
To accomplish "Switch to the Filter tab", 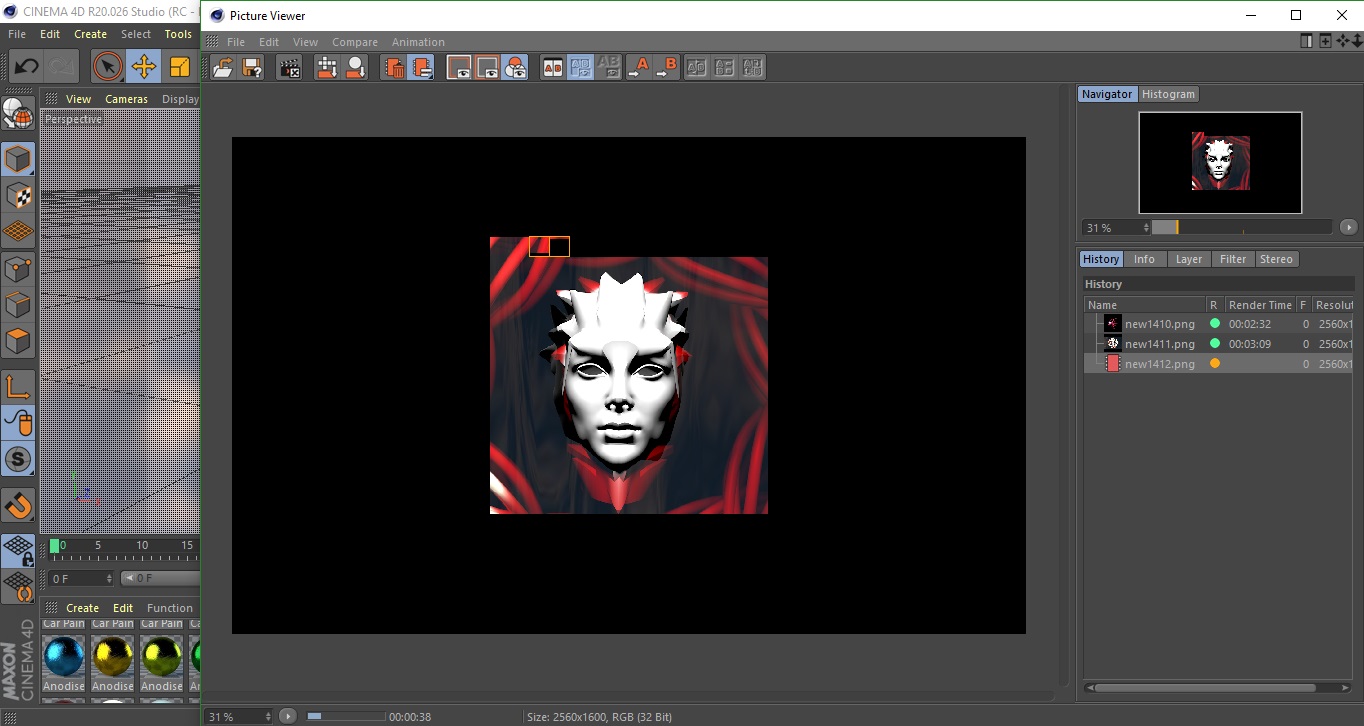I will click(x=1232, y=259).
